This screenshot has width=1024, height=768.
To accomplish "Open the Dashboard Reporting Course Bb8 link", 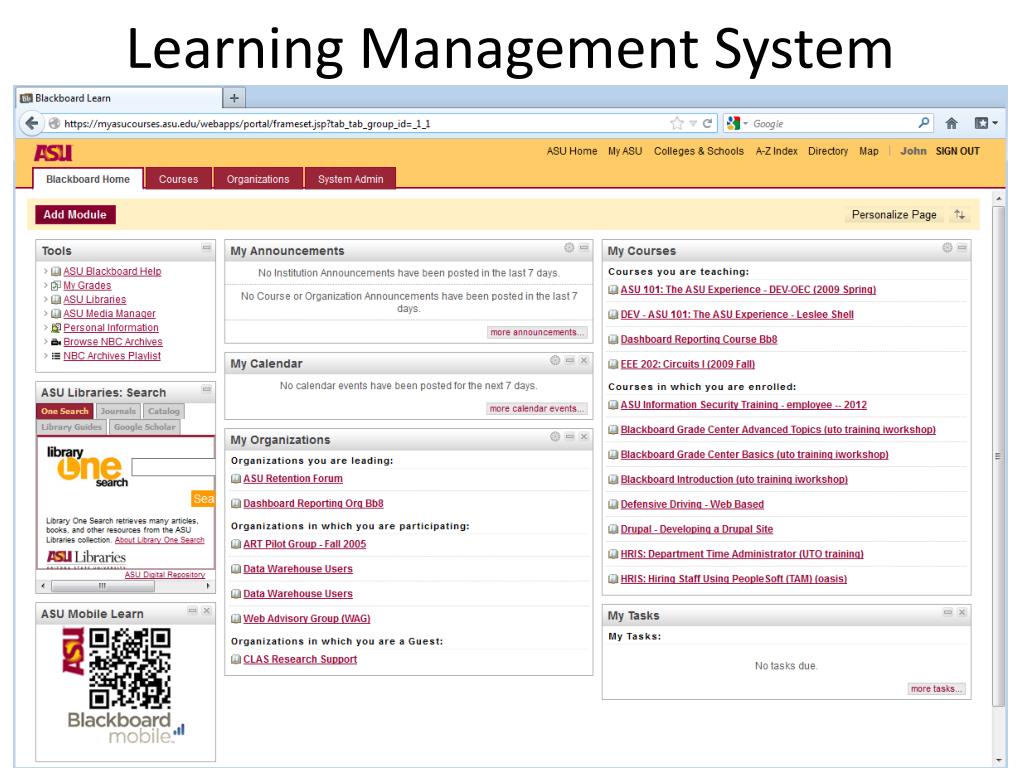I will tap(699, 340).
